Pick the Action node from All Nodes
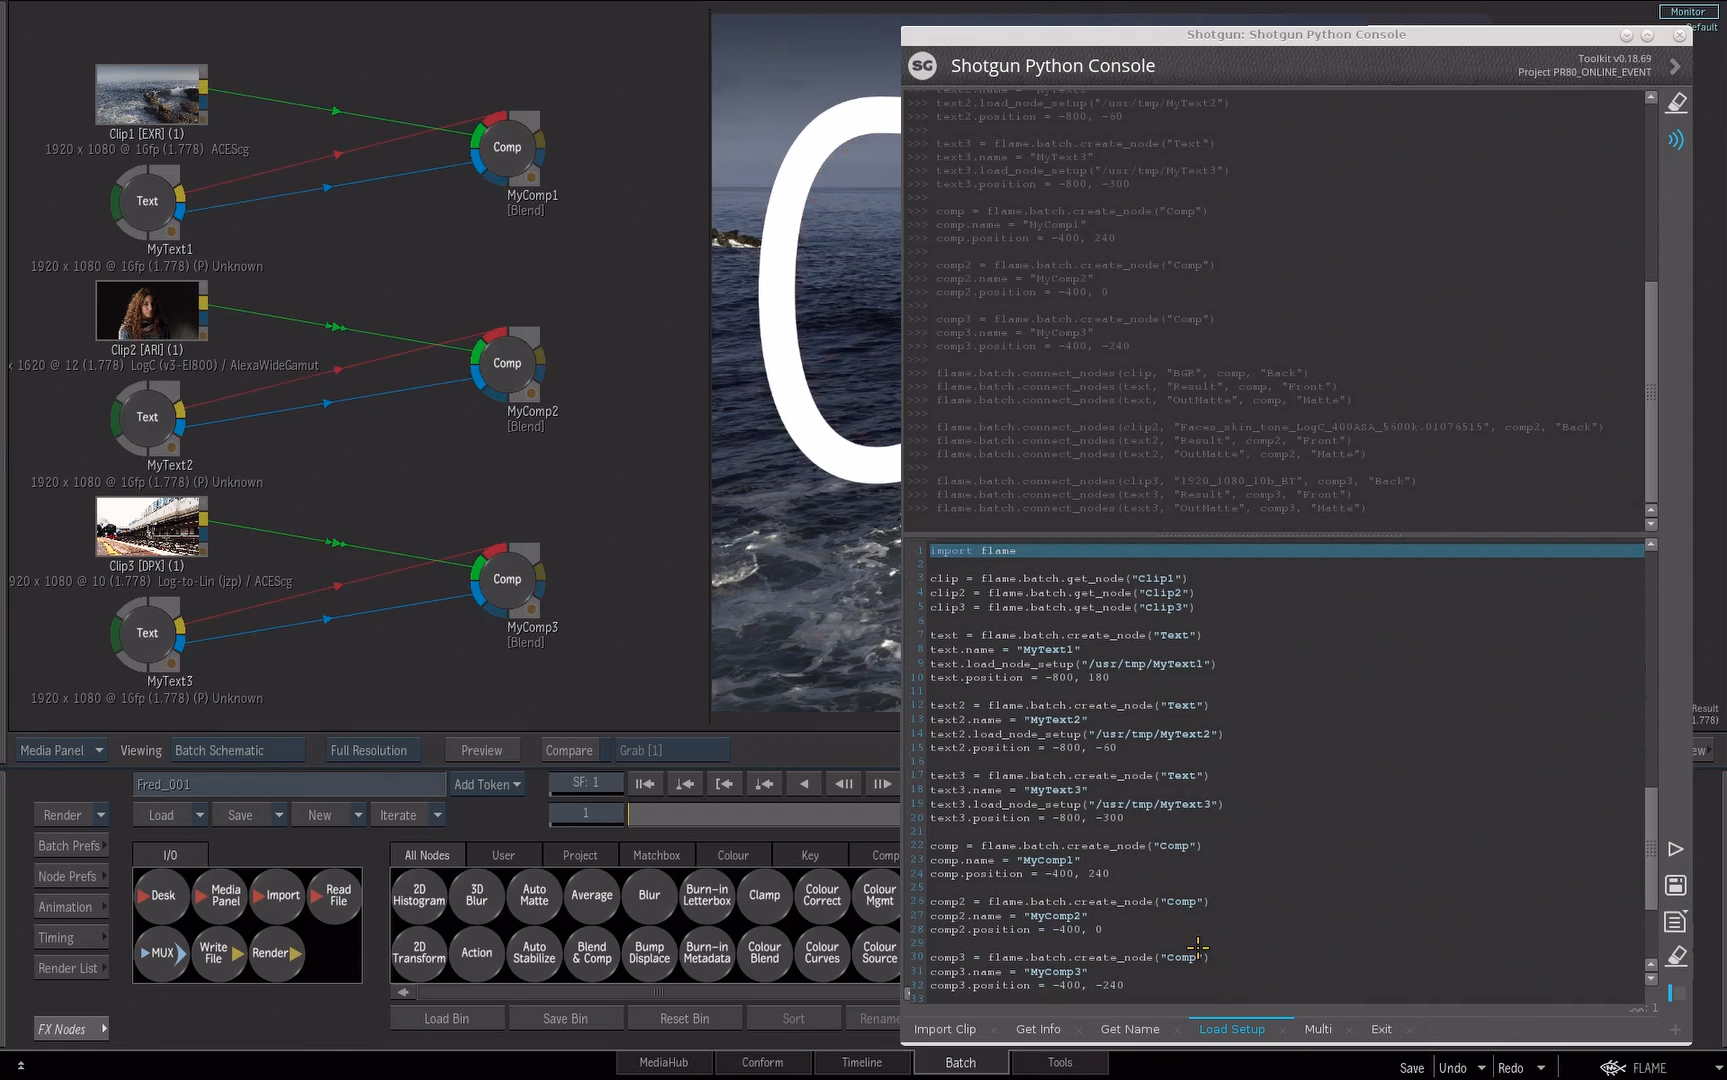This screenshot has width=1727, height=1080. pos(476,953)
